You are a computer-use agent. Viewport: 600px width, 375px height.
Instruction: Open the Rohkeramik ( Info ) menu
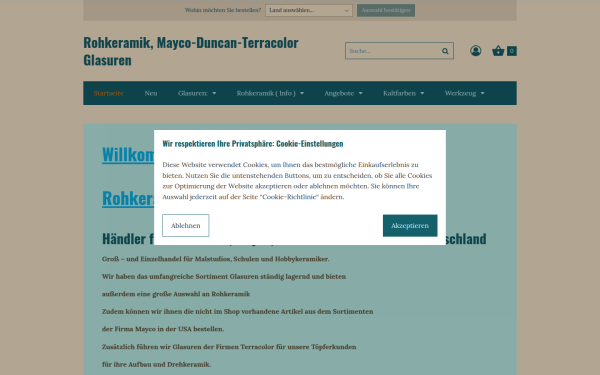pyautogui.click(x=266, y=93)
